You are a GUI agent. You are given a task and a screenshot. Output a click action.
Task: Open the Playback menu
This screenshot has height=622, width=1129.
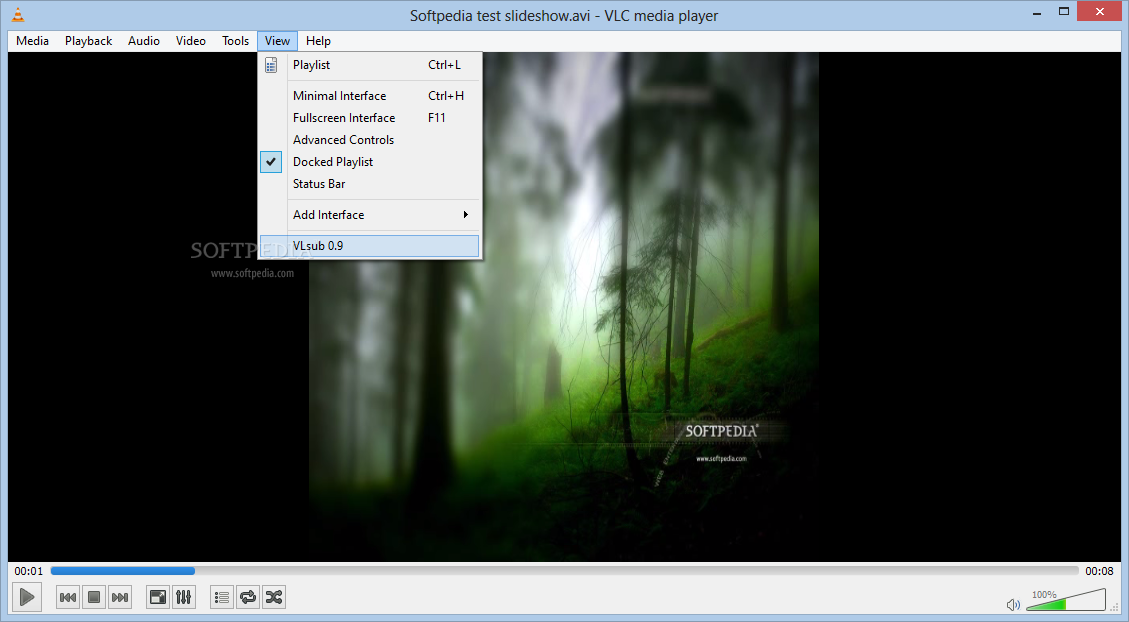click(89, 41)
